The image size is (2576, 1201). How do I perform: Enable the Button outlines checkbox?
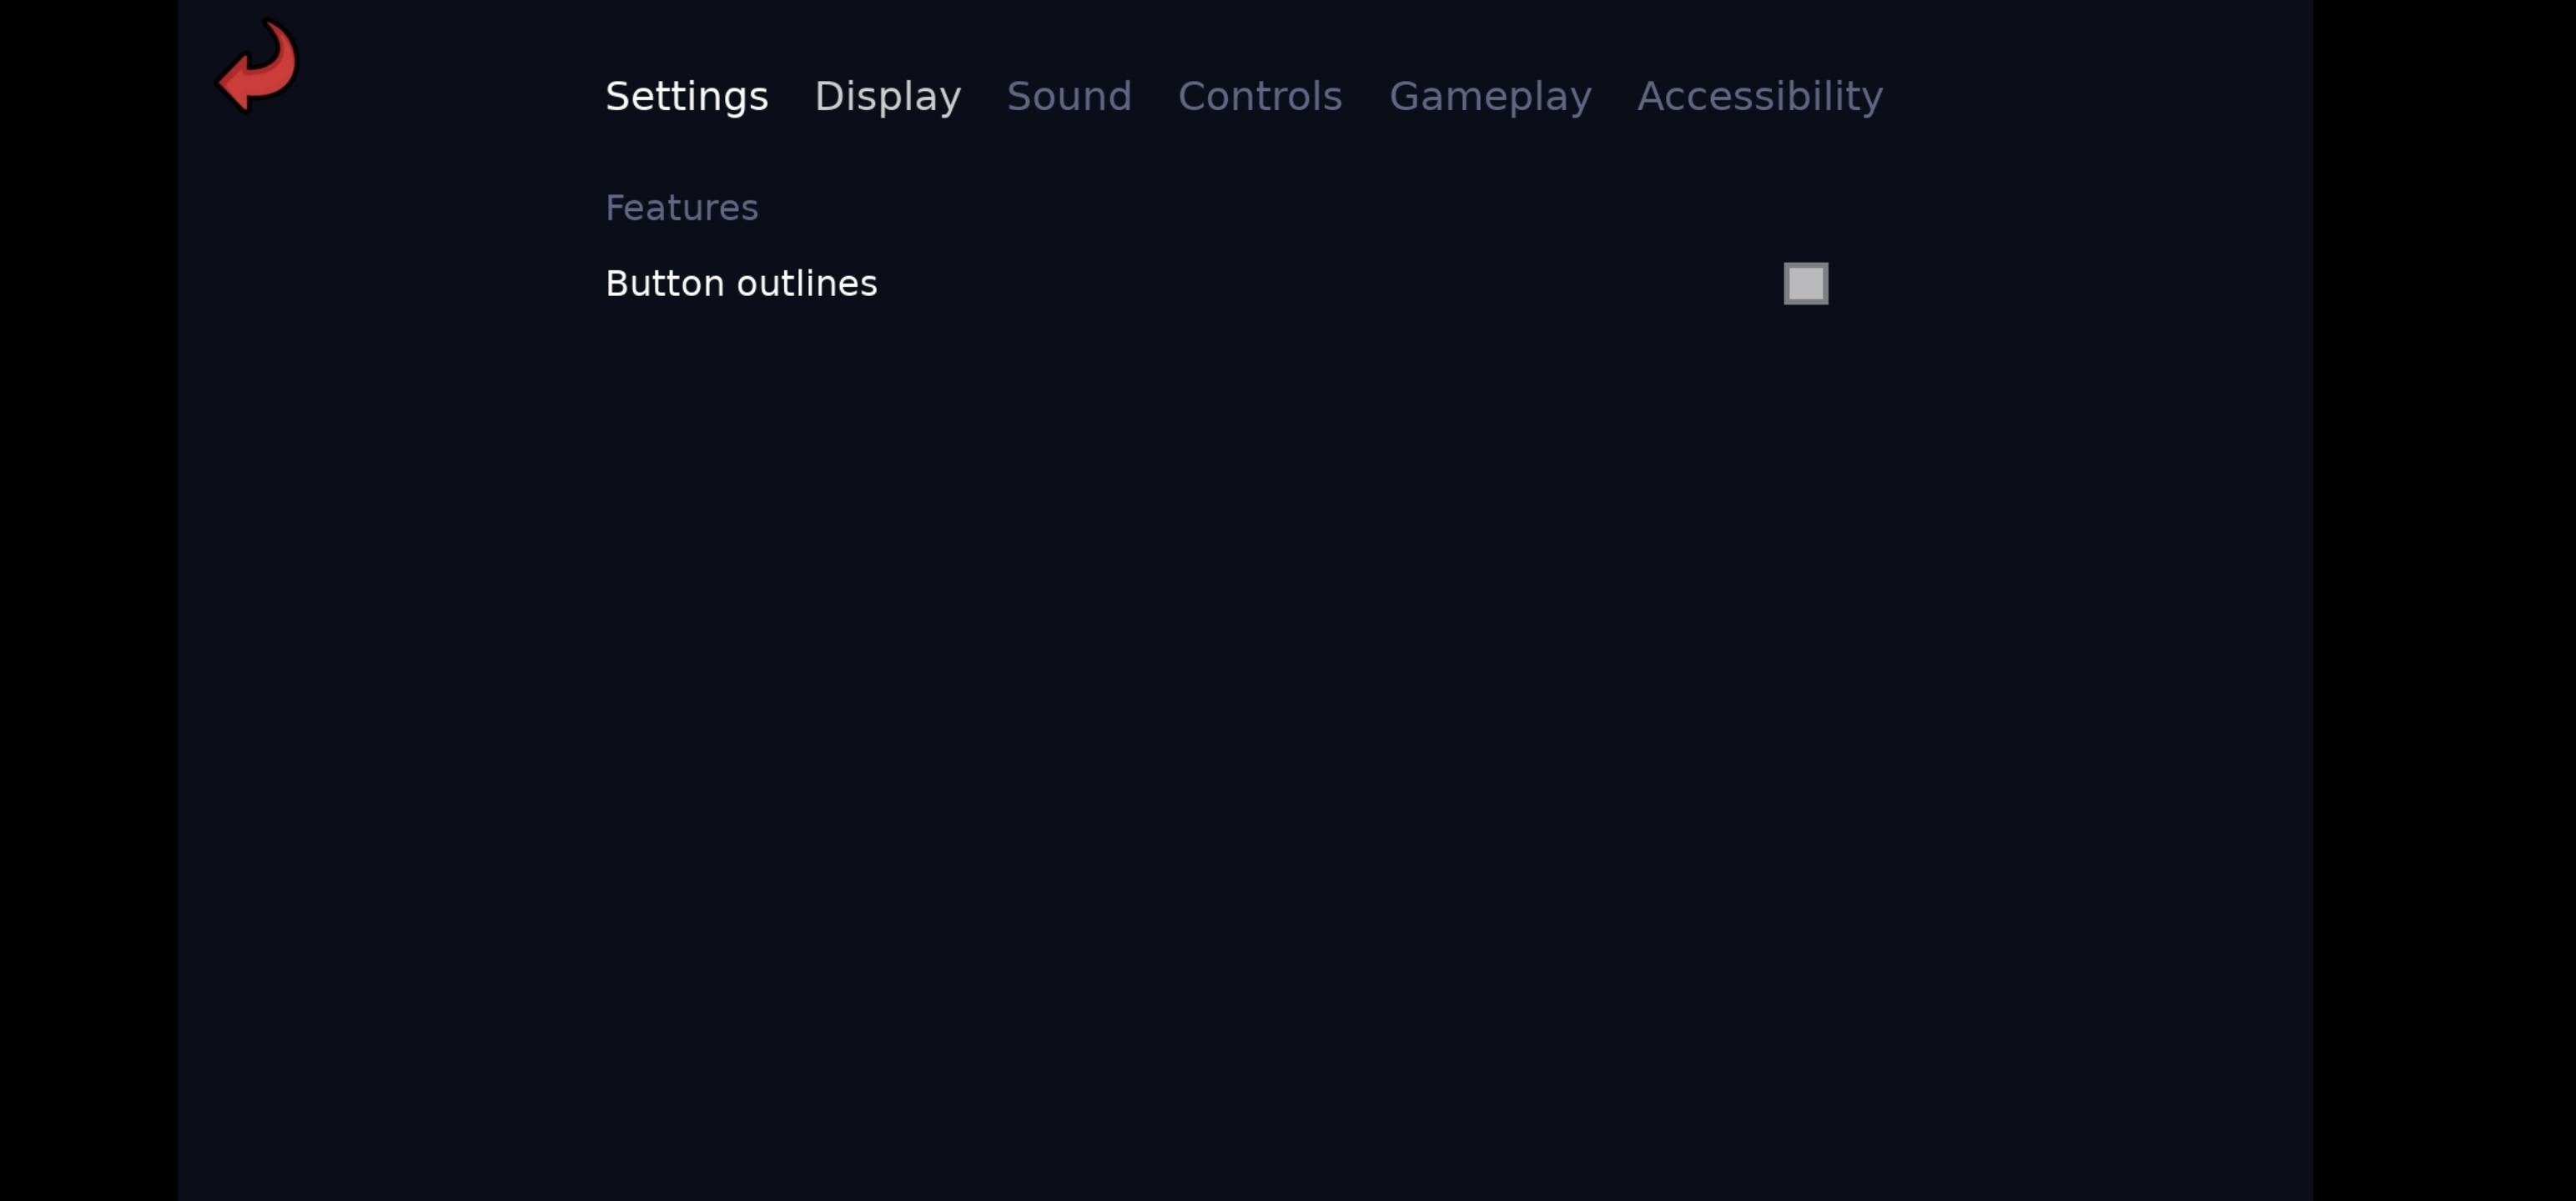tap(1805, 283)
